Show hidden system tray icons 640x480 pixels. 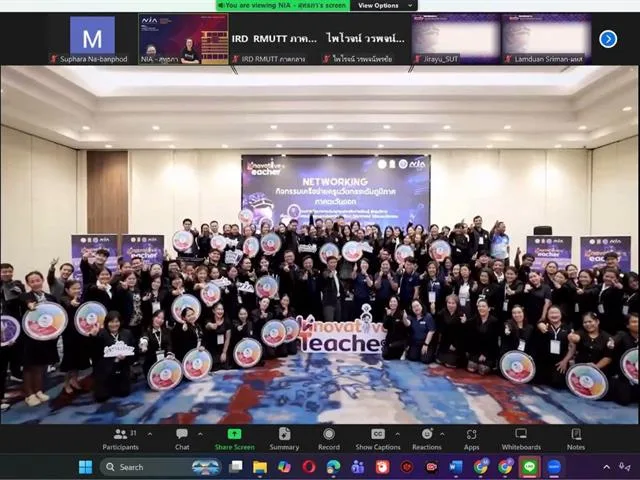[x=607, y=467]
